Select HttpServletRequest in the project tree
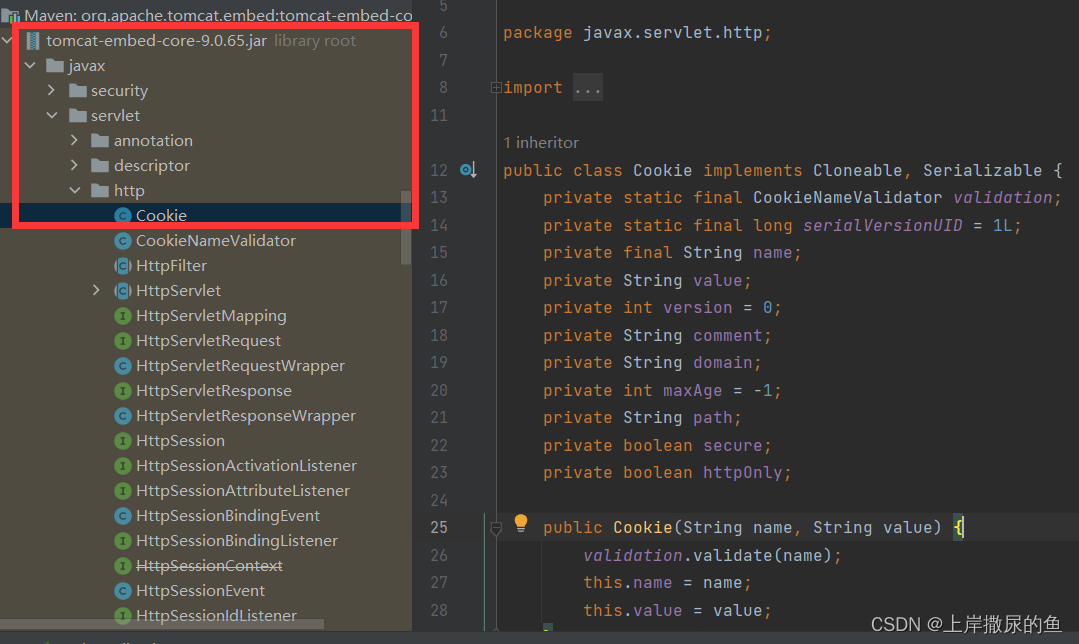Screen dimensions: 1079x644 [x=208, y=341]
